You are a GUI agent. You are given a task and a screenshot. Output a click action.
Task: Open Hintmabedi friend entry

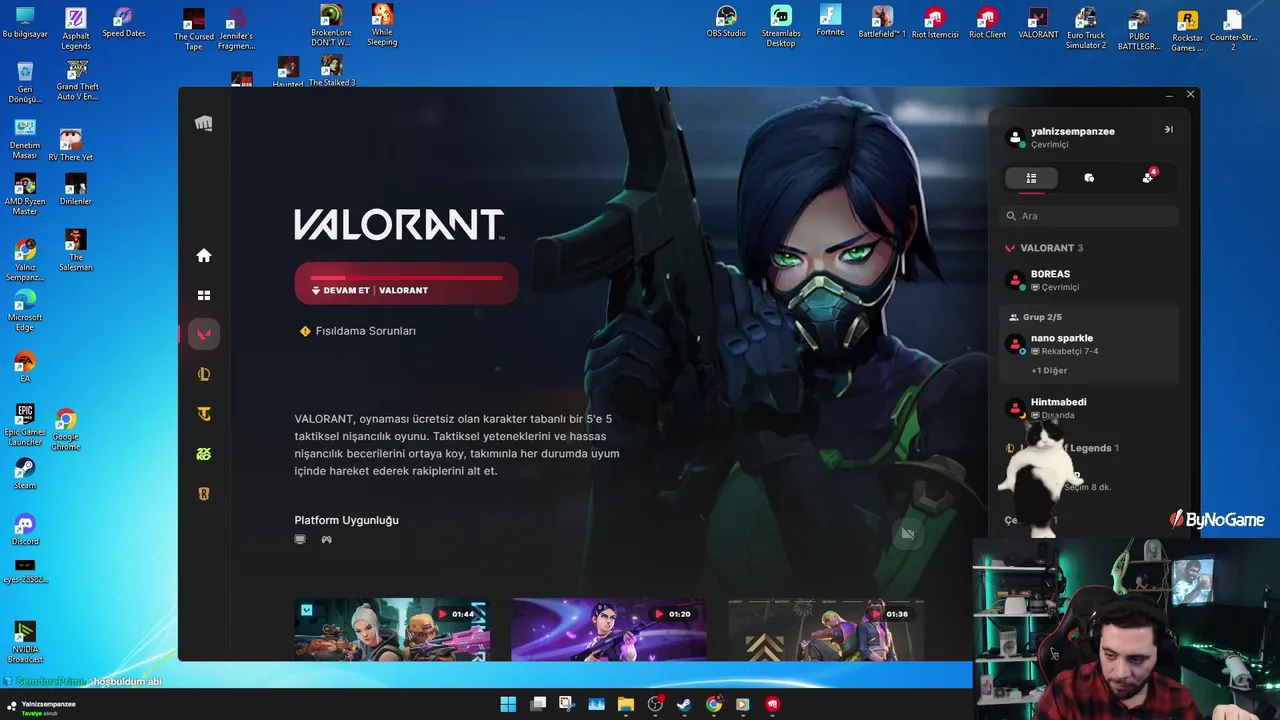1090,408
